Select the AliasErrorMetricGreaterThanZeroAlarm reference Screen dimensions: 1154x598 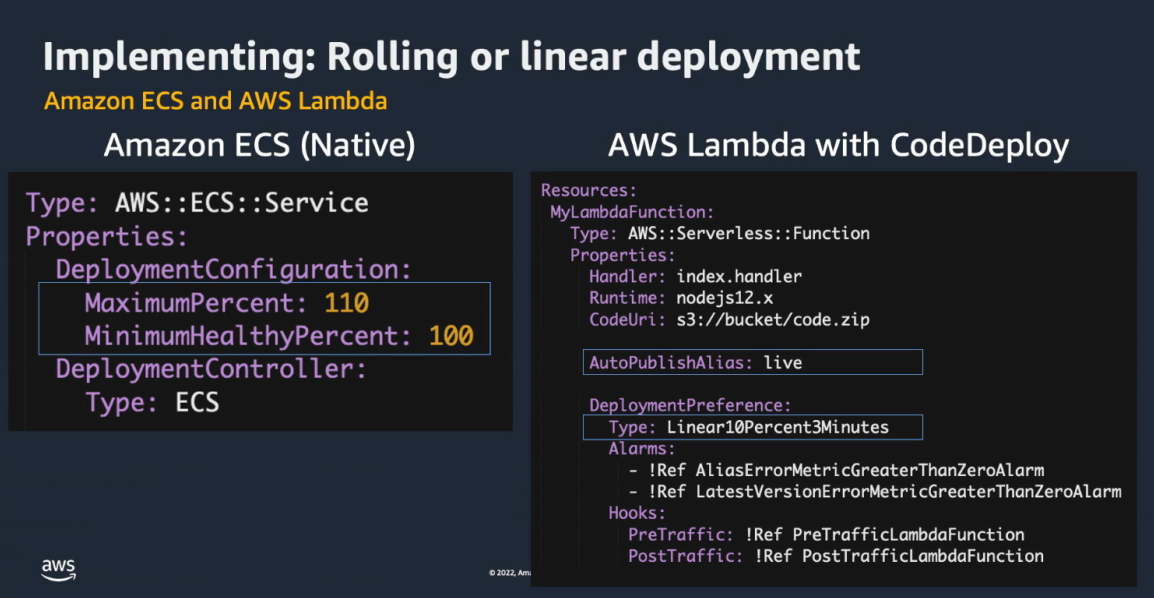pyautogui.click(x=869, y=470)
